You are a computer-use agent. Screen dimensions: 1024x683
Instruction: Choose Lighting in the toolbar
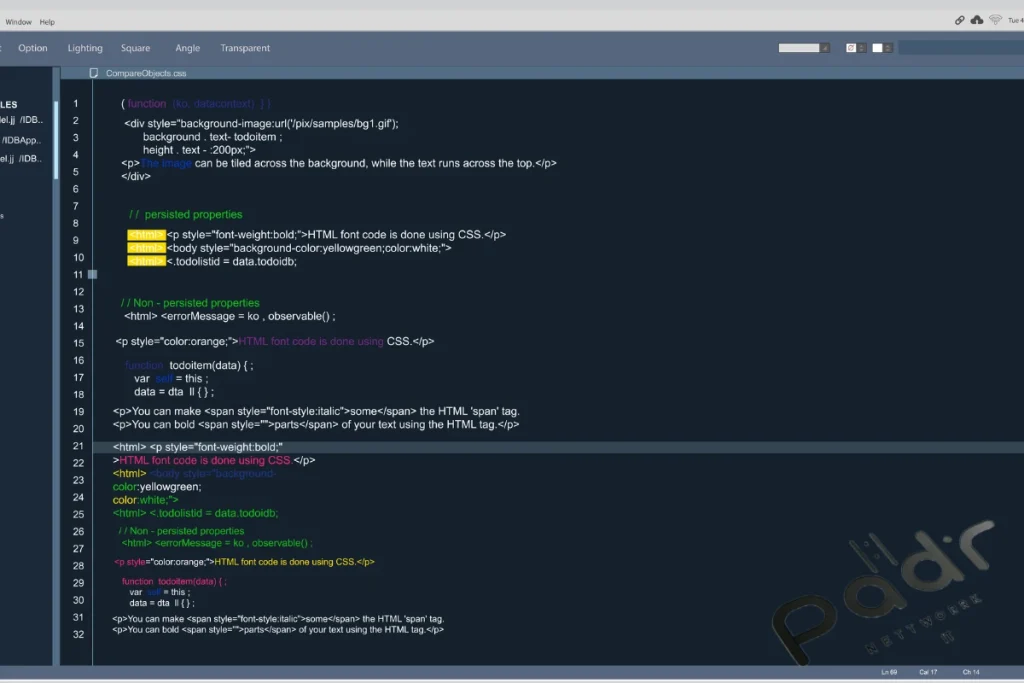coord(85,48)
